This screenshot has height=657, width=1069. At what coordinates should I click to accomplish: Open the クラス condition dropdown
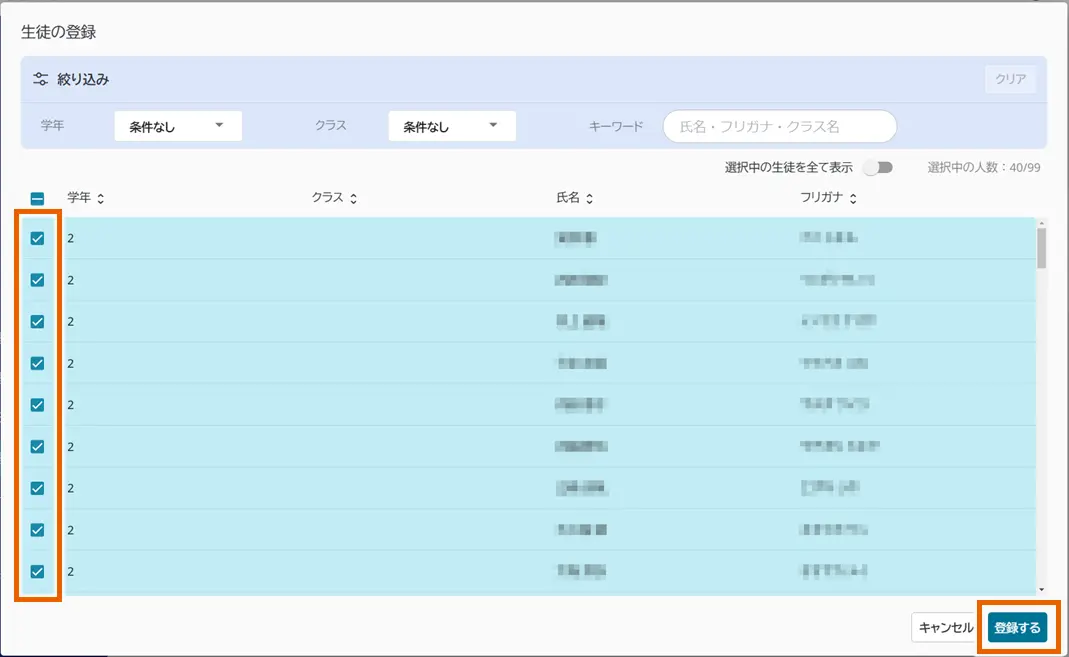451,126
